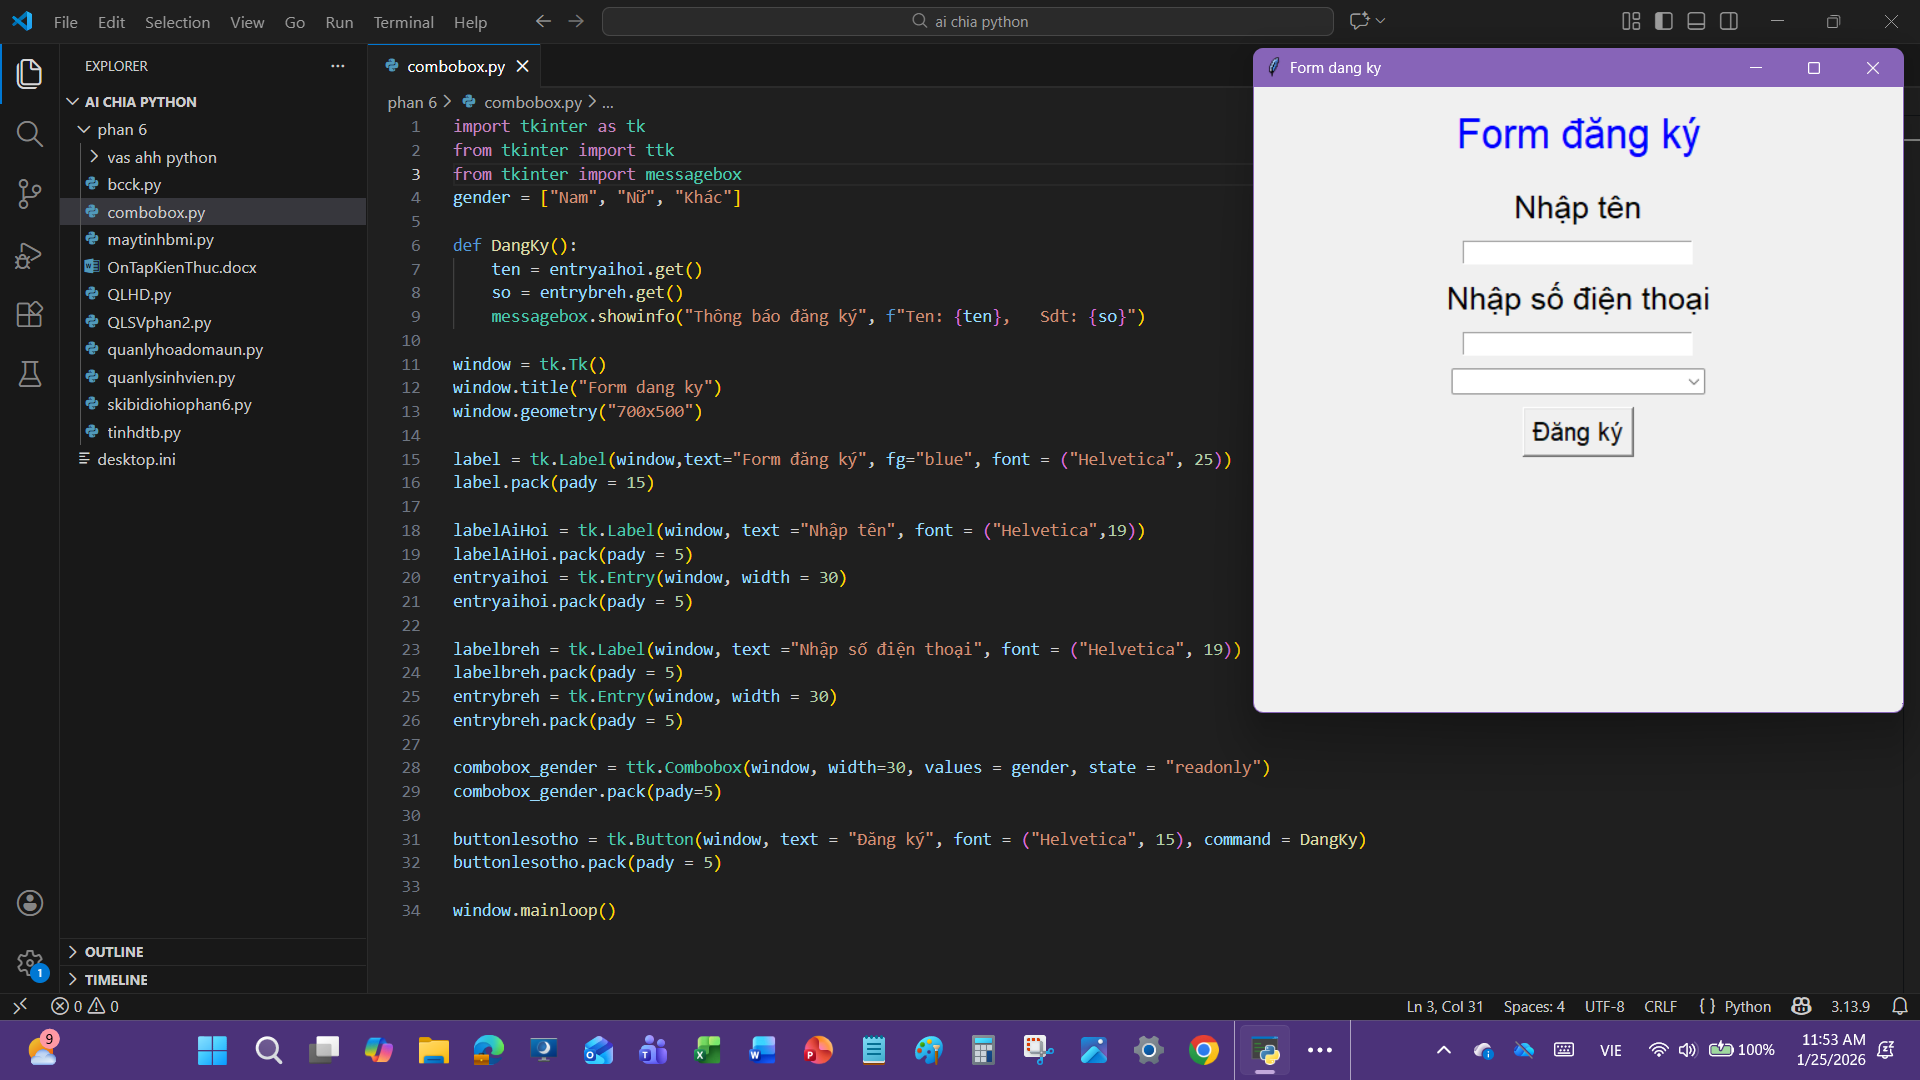Click the Nhập tên entry field

pyautogui.click(x=1577, y=252)
